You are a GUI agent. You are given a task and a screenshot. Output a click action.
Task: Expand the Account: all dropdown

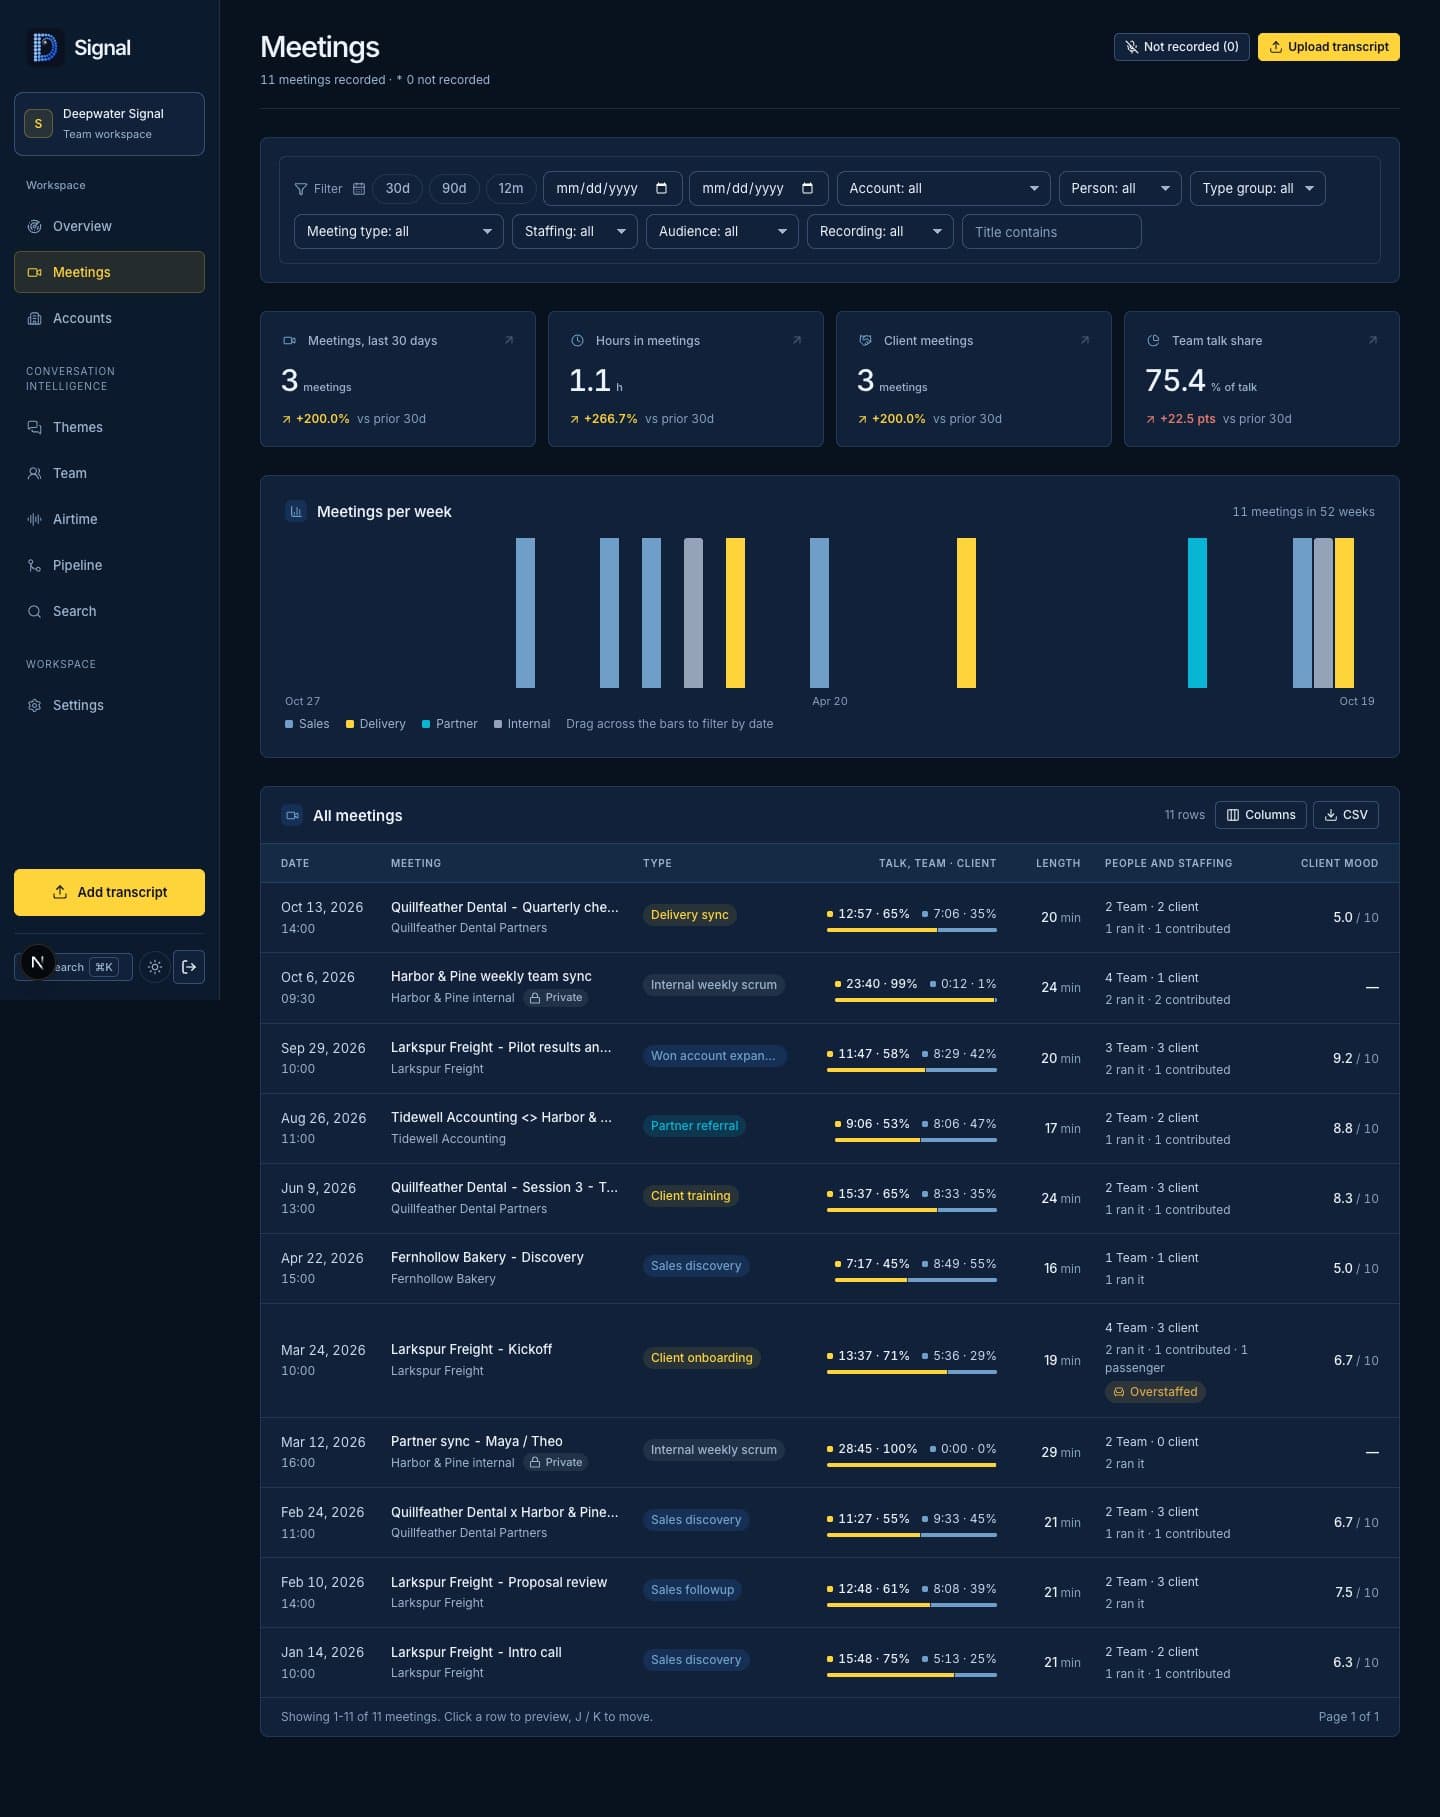(943, 188)
